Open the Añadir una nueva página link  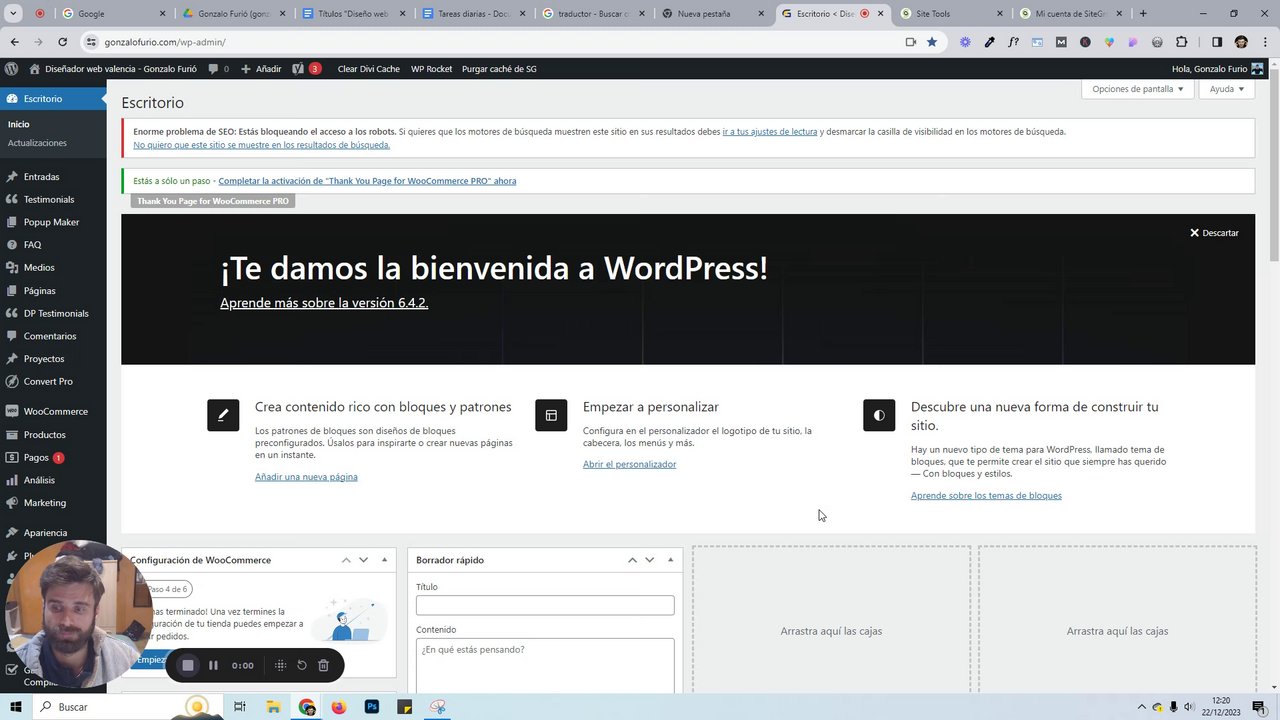pos(306,477)
